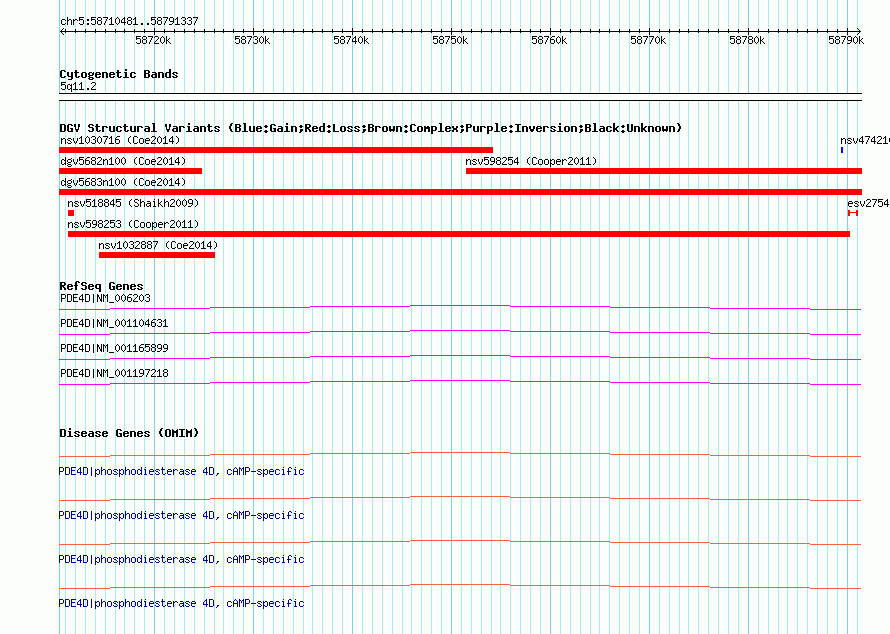This screenshot has height=634, width=890.
Task: Select the Disease Genes (OMIM) track title
Action: pos(129,433)
